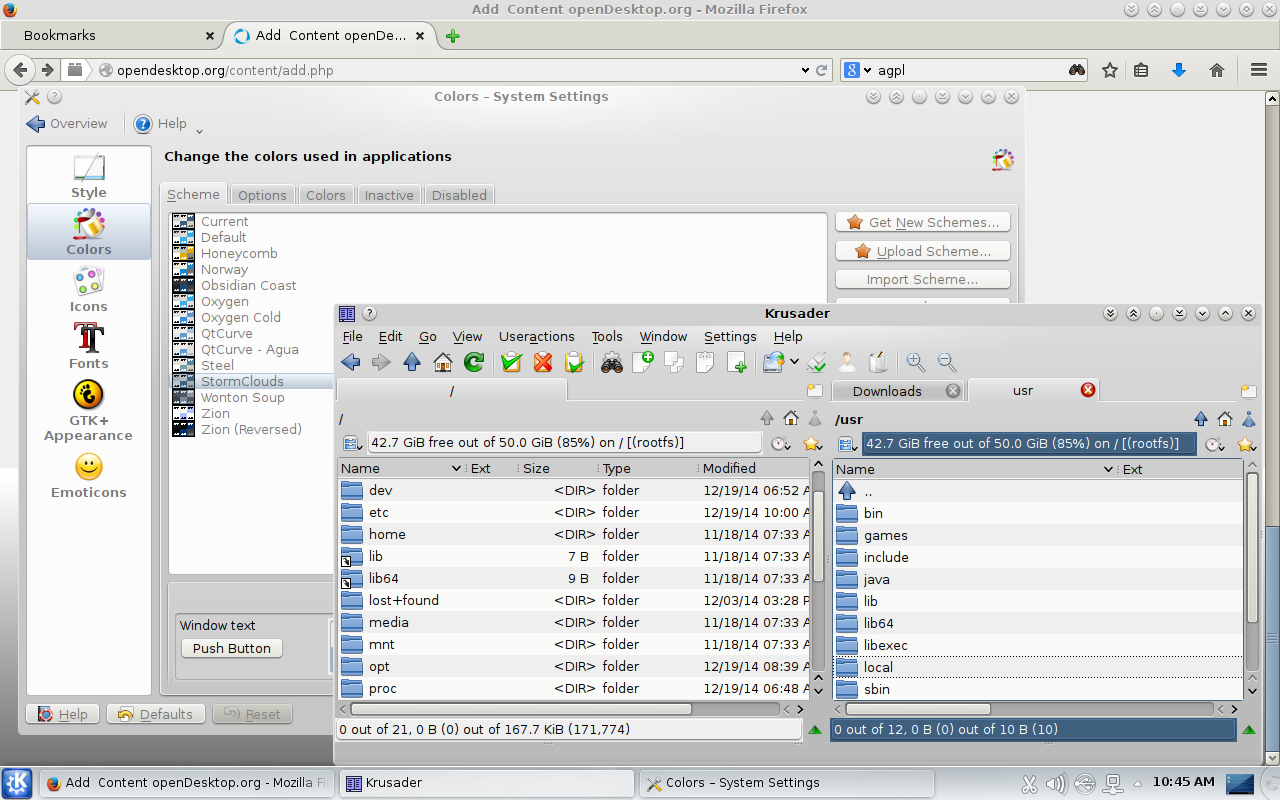Open Krusader's search with the binoculars icon
The height and width of the screenshot is (800, 1280).
[x=612, y=362]
